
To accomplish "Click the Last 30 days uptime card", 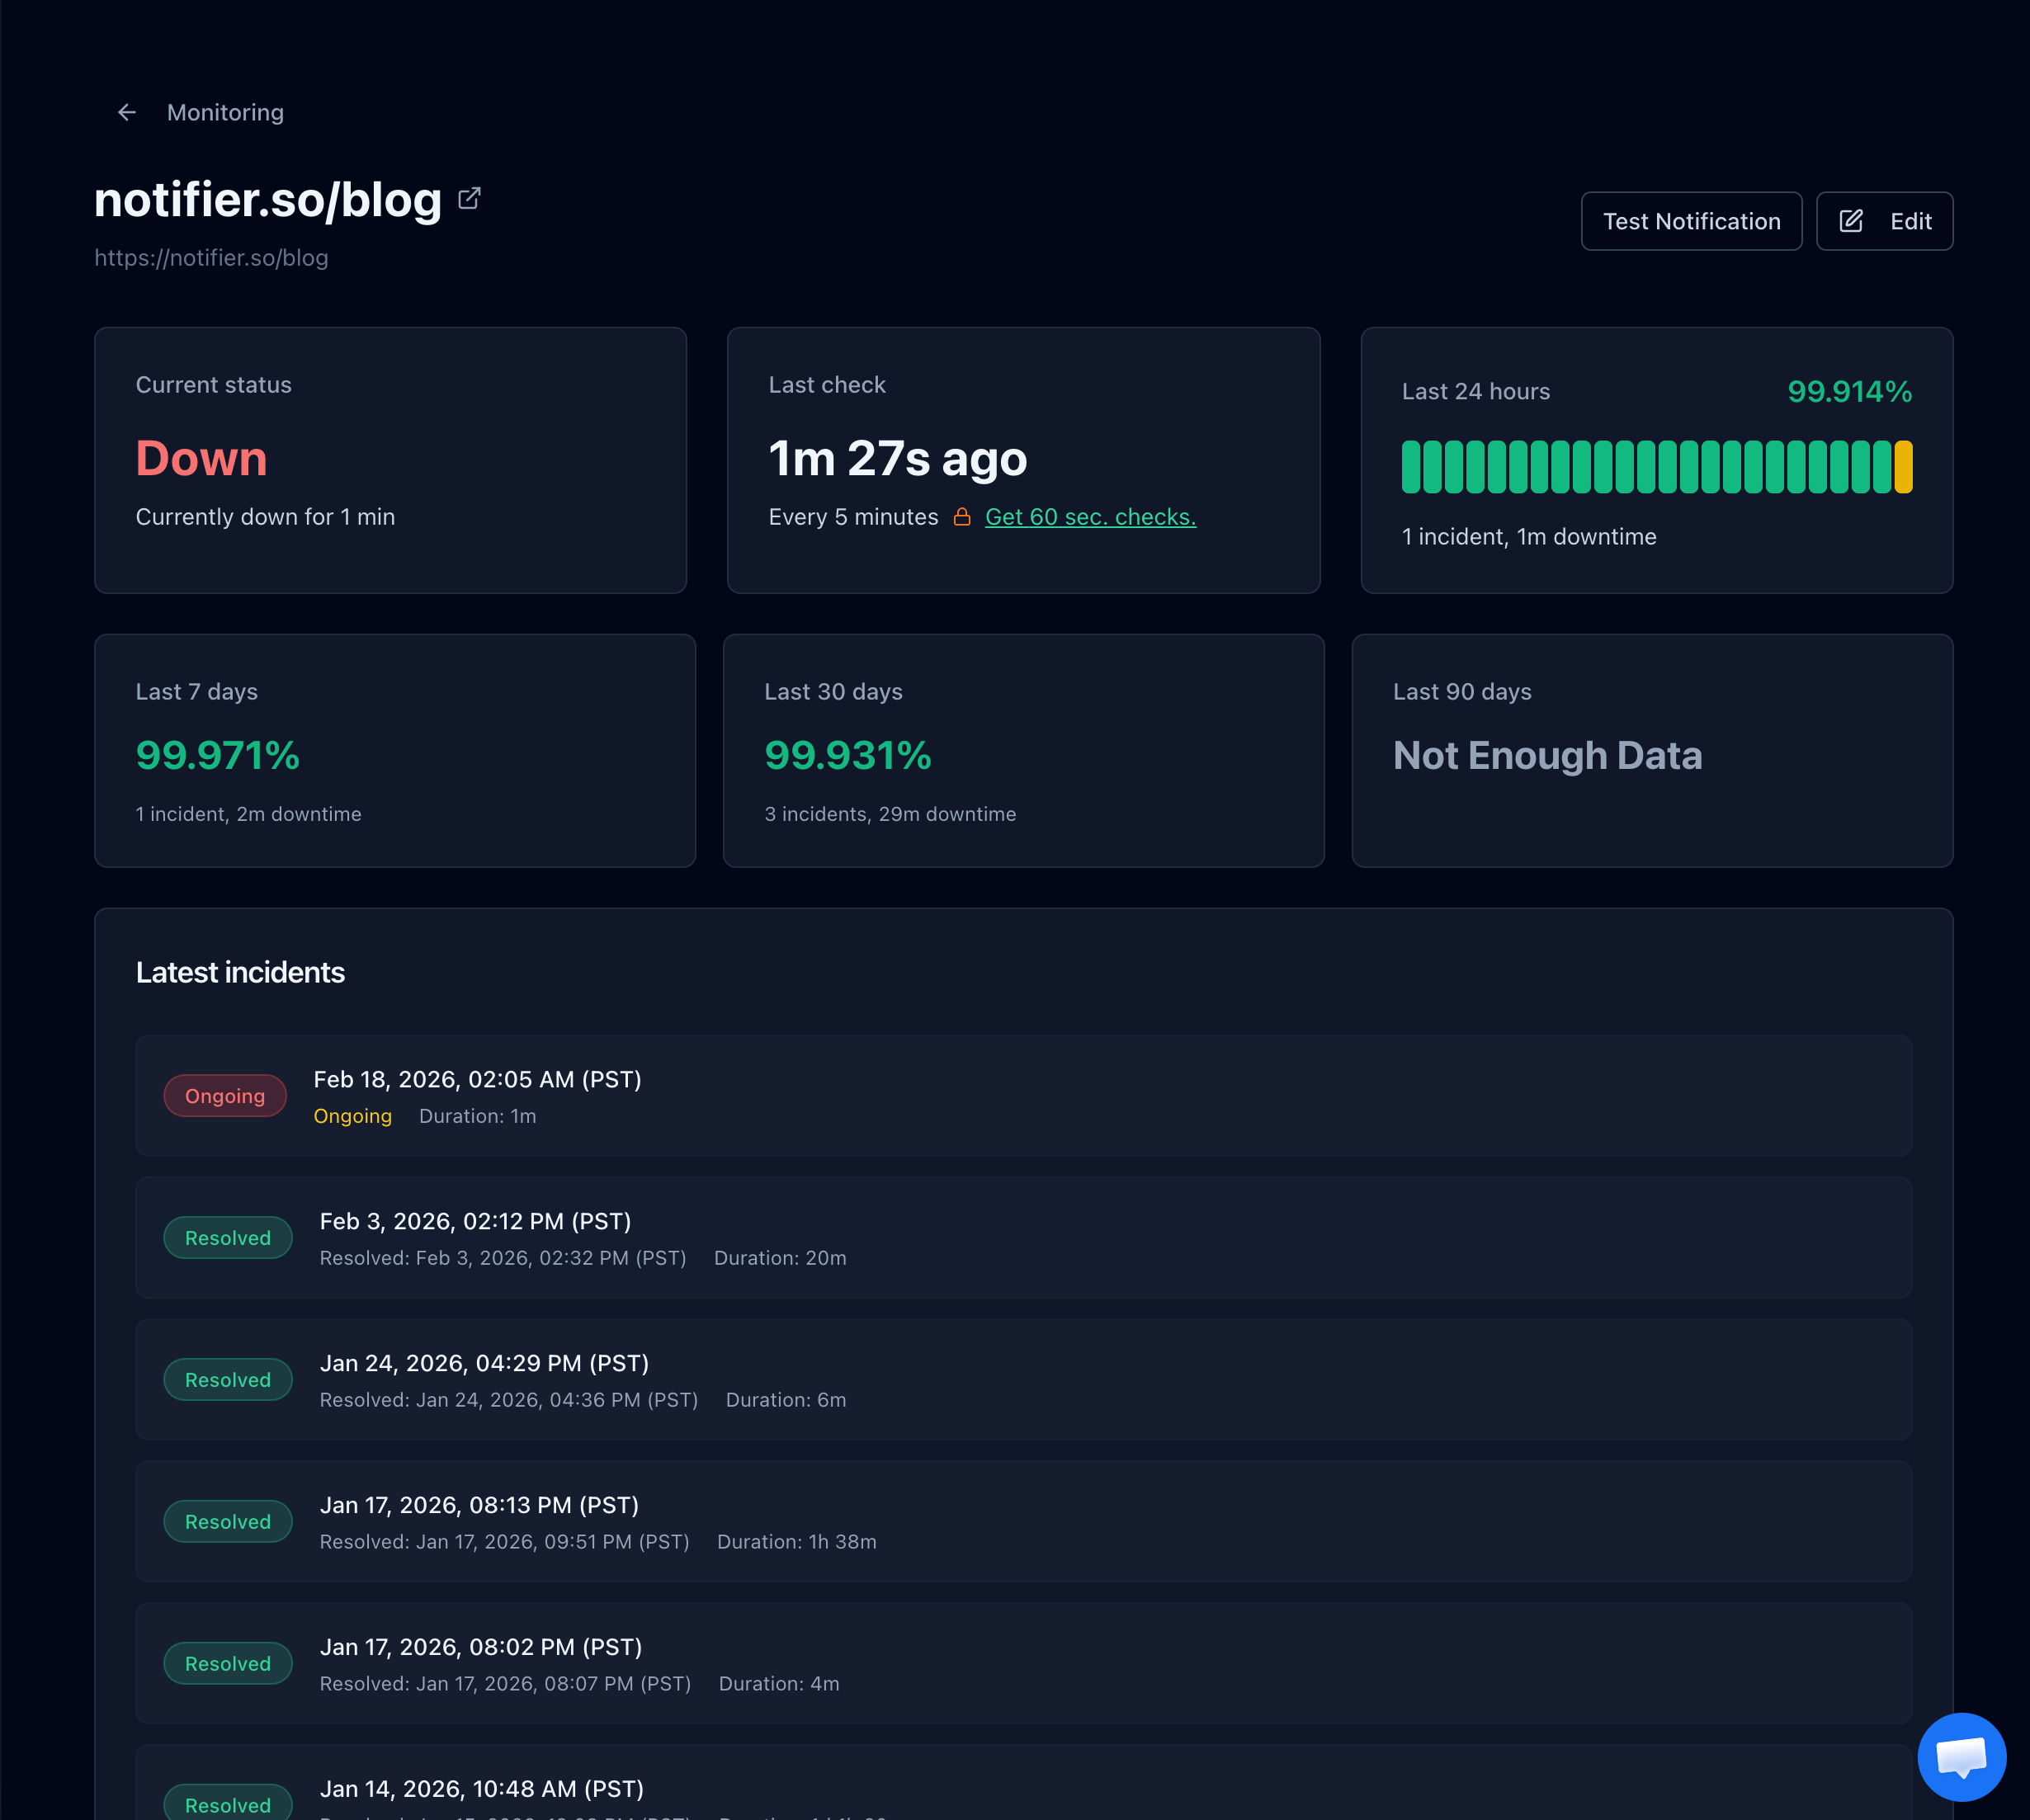I will coord(1023,750).
